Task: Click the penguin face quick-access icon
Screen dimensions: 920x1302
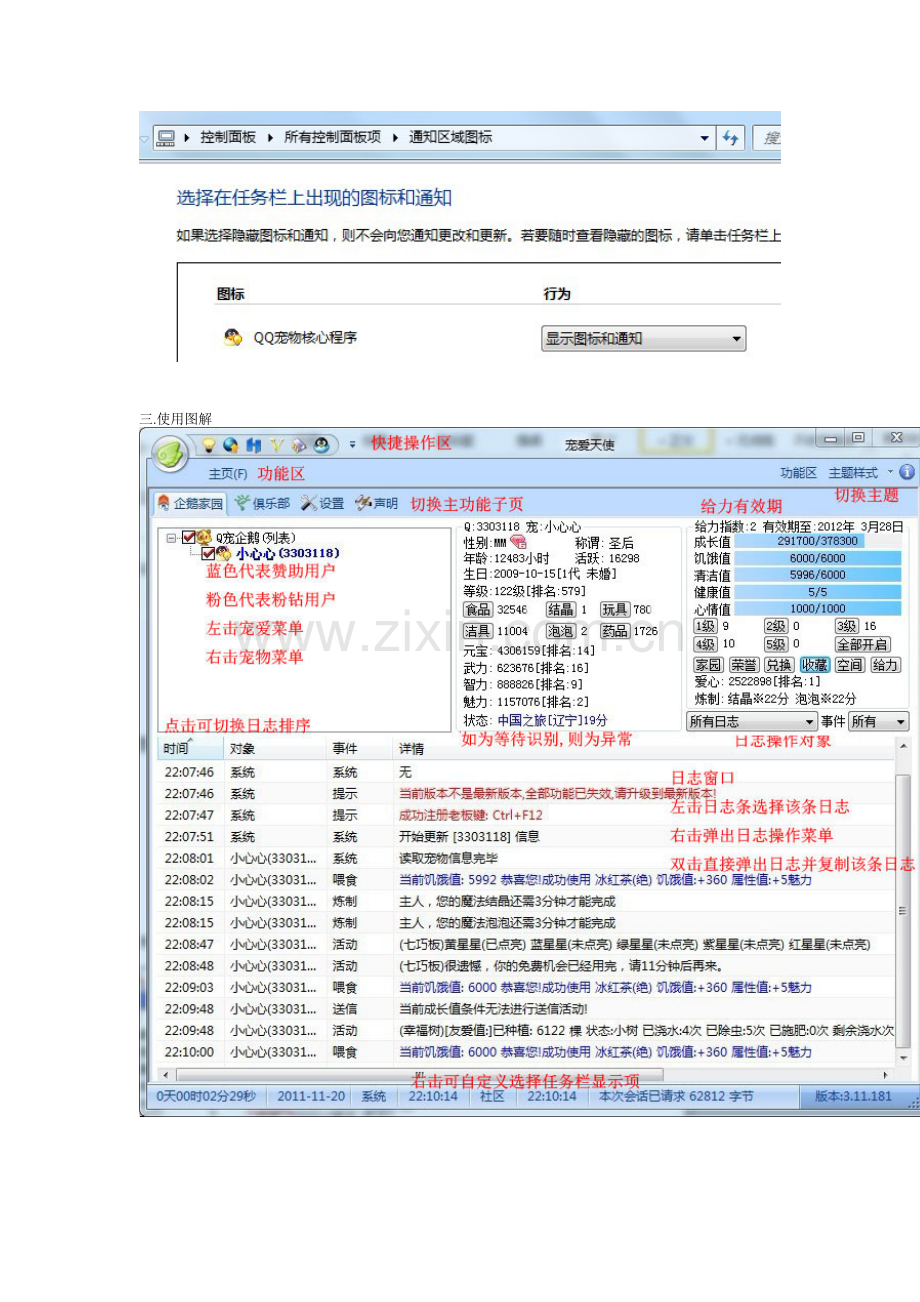Action: point(322,445)
